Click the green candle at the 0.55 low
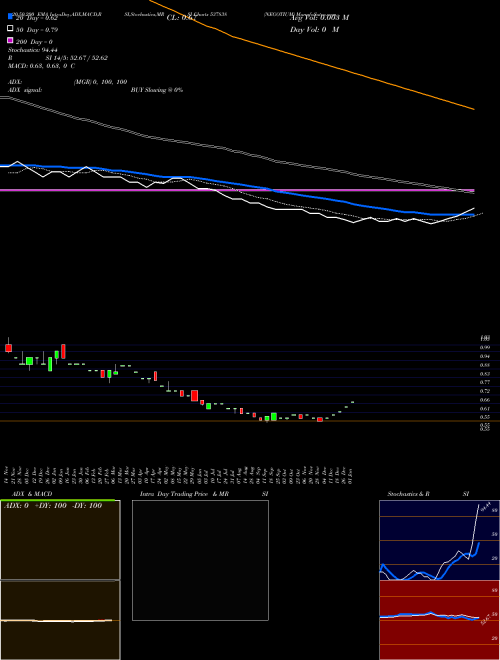 point(274,417)
